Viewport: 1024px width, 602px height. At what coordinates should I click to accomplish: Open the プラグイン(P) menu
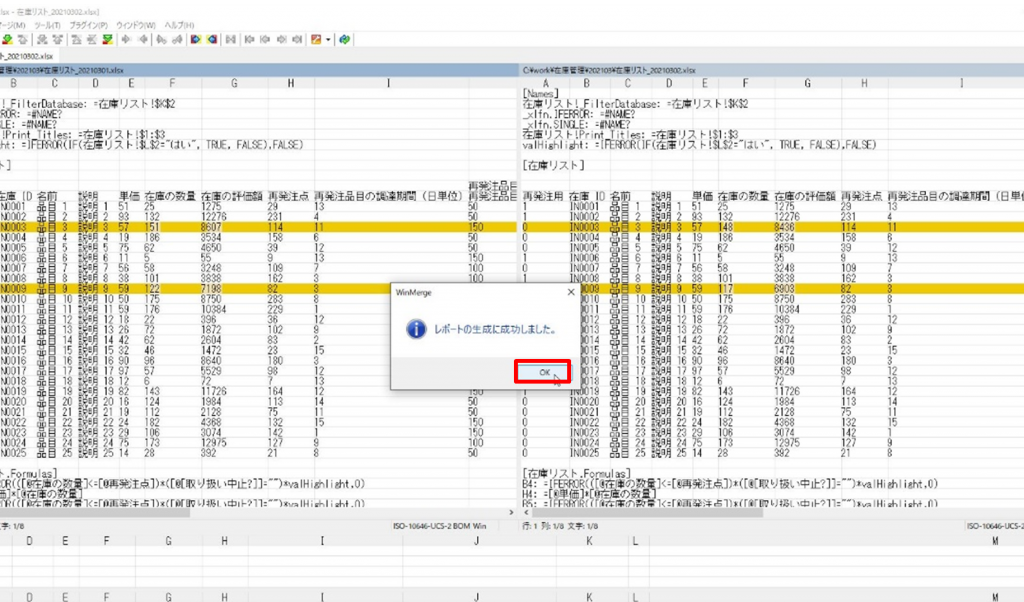(89, 24)
